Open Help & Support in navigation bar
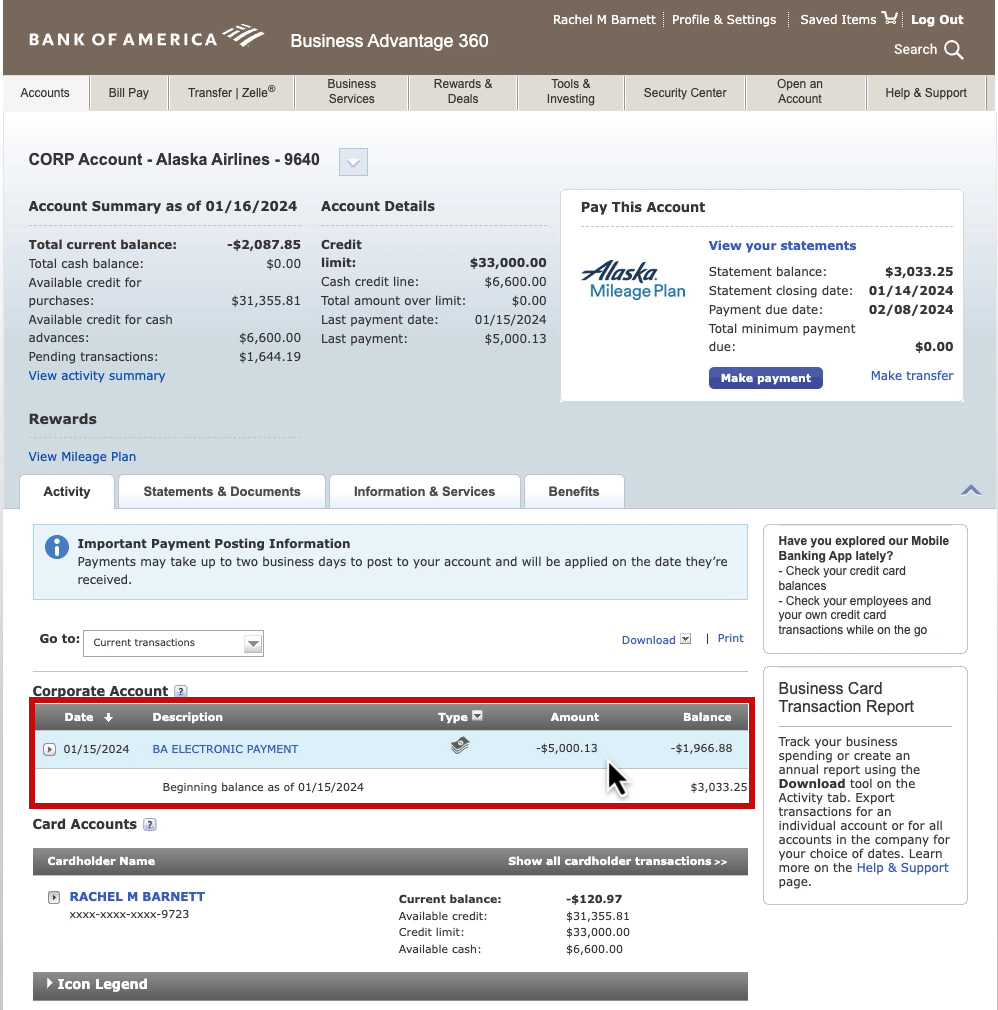Image resolution: width=998 pixels, height=1010 pixels. [926, 93]
